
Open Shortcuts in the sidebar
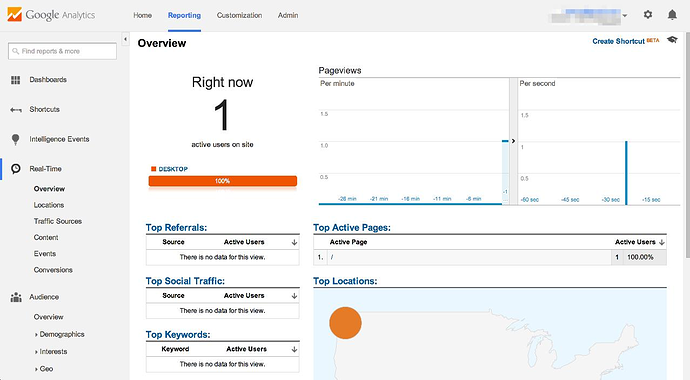44,109
